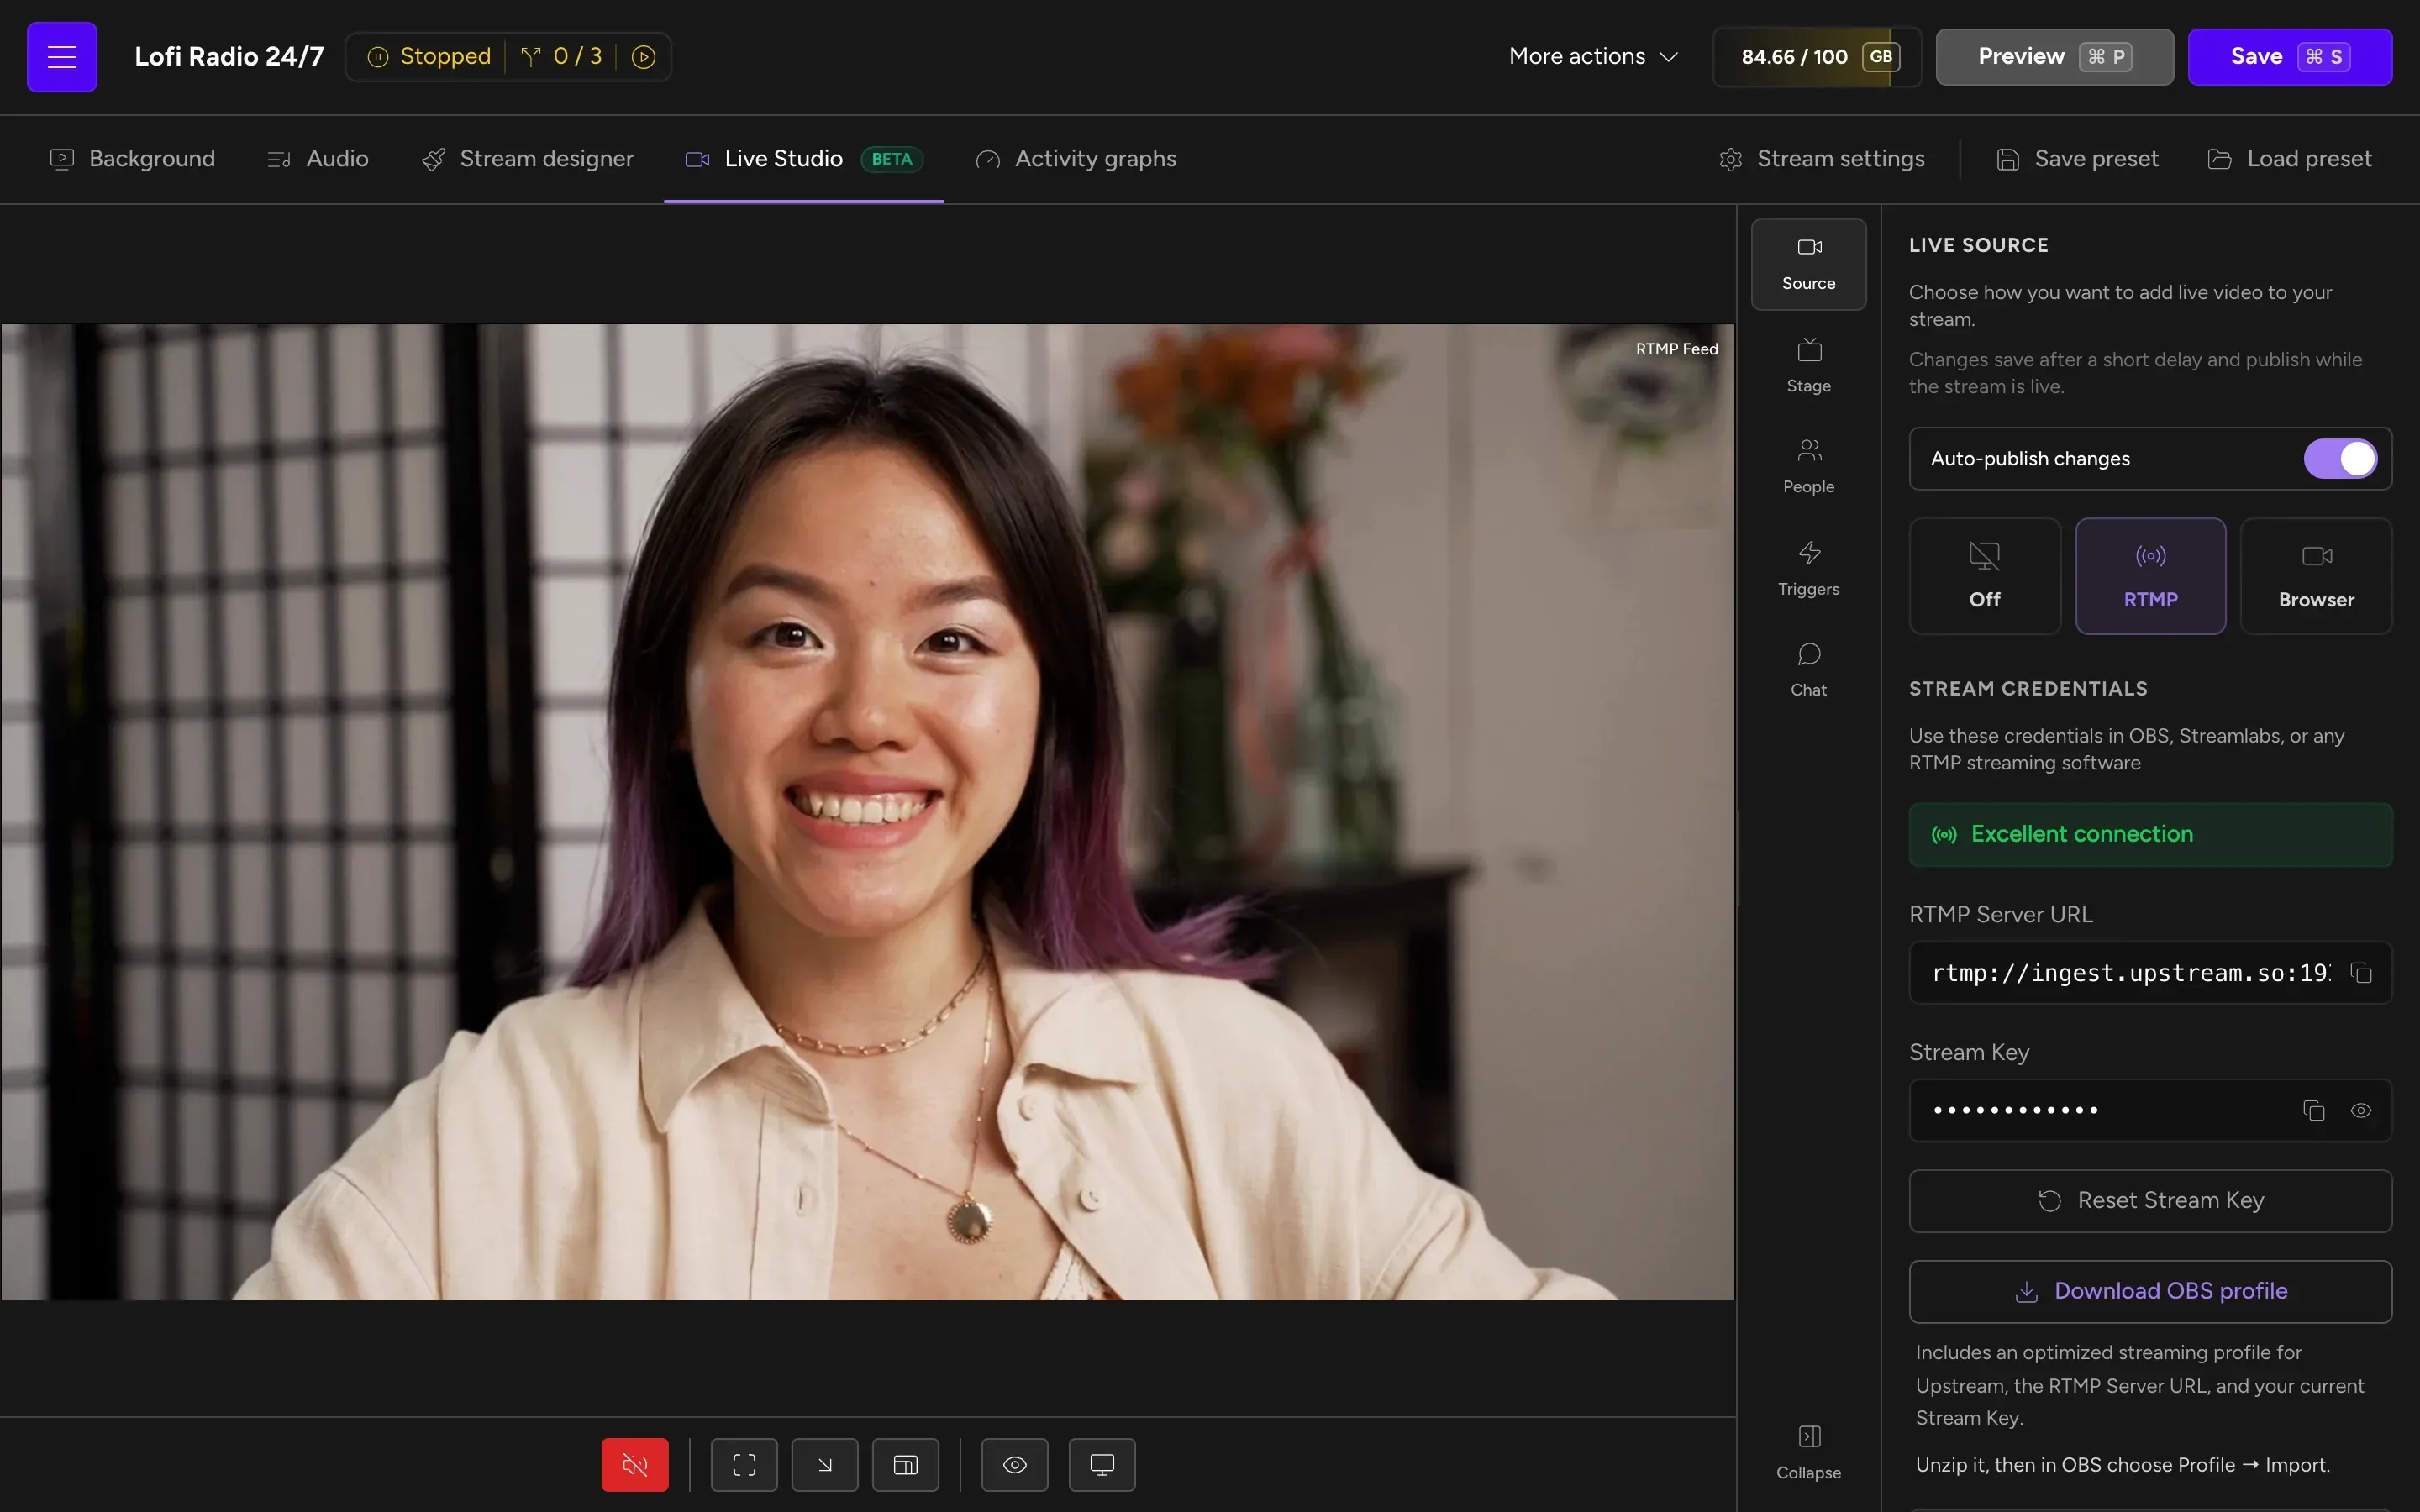Click the Excellent connection status banner
Viewport: 2420px width, 1512px height.
pos(2150,835)
